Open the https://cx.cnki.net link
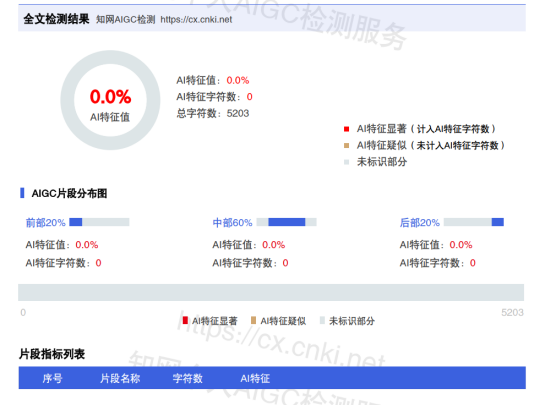Screen dimensions: 545x406 (196, 19)
